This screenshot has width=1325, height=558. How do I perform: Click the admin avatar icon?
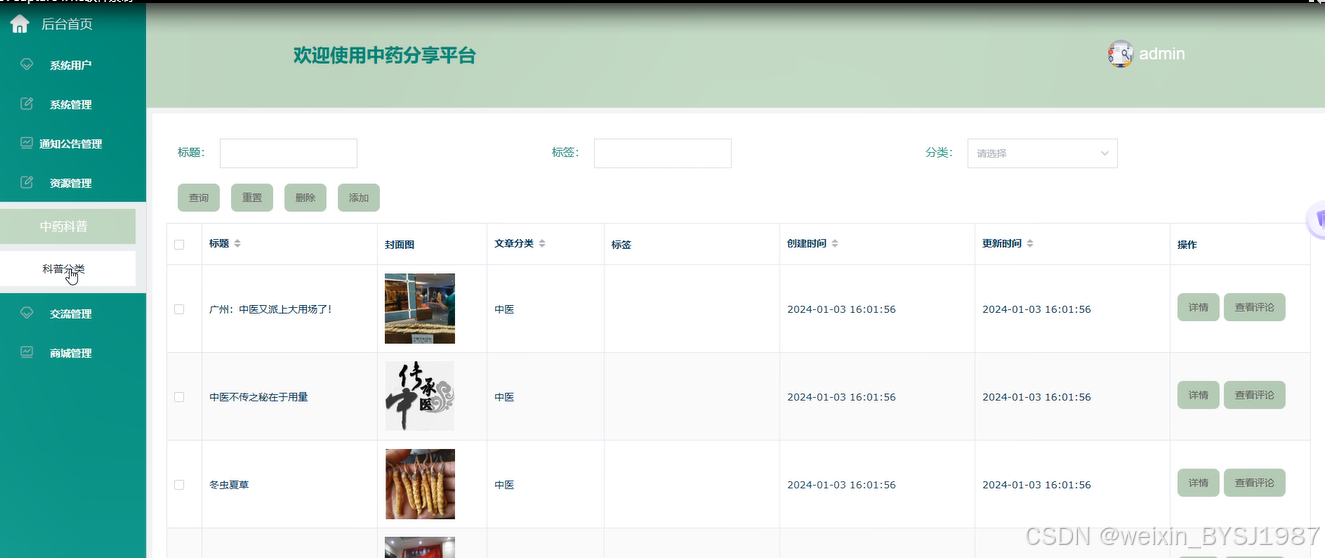pos(1120,54)
